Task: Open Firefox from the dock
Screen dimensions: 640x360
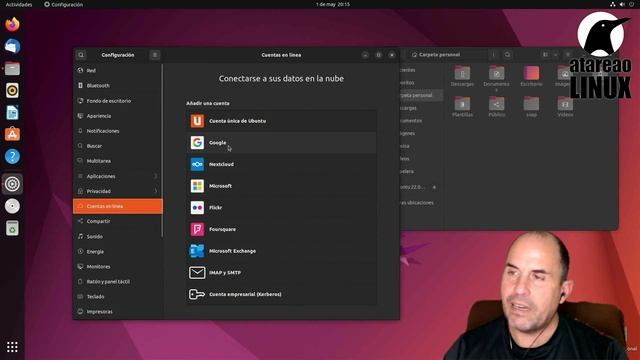Action: [x=12, y=24]
